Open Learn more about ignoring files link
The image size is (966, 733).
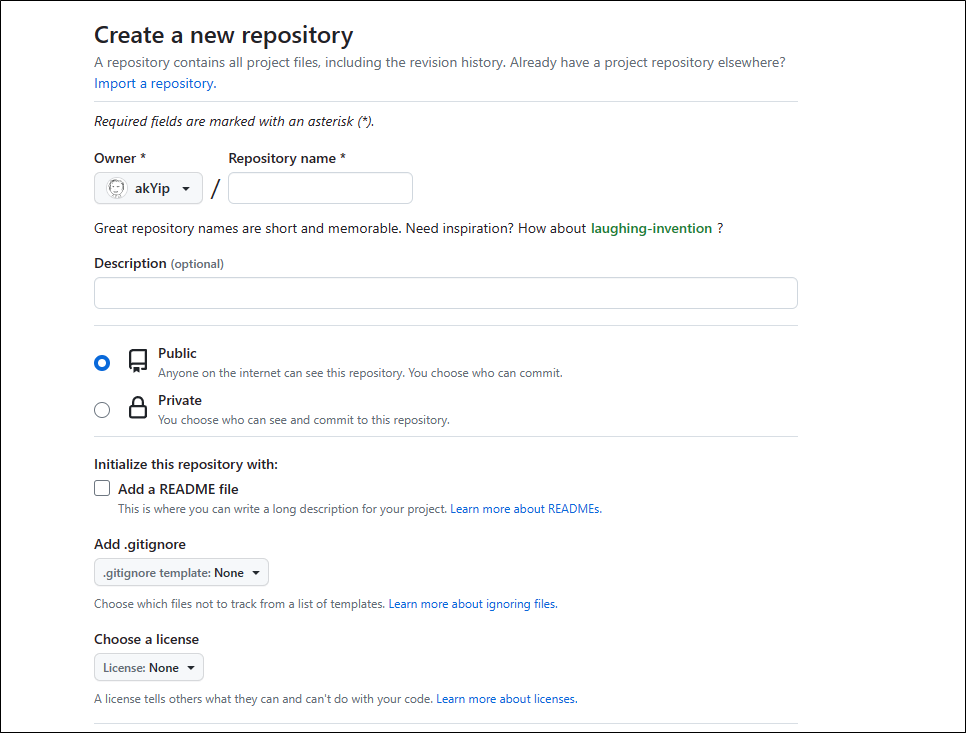pos(473,604)
